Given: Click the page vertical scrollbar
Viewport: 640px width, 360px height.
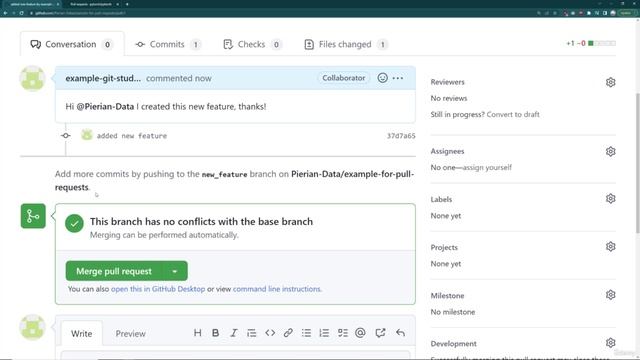Looking at the screenshot, I should [x=638, y=163].
